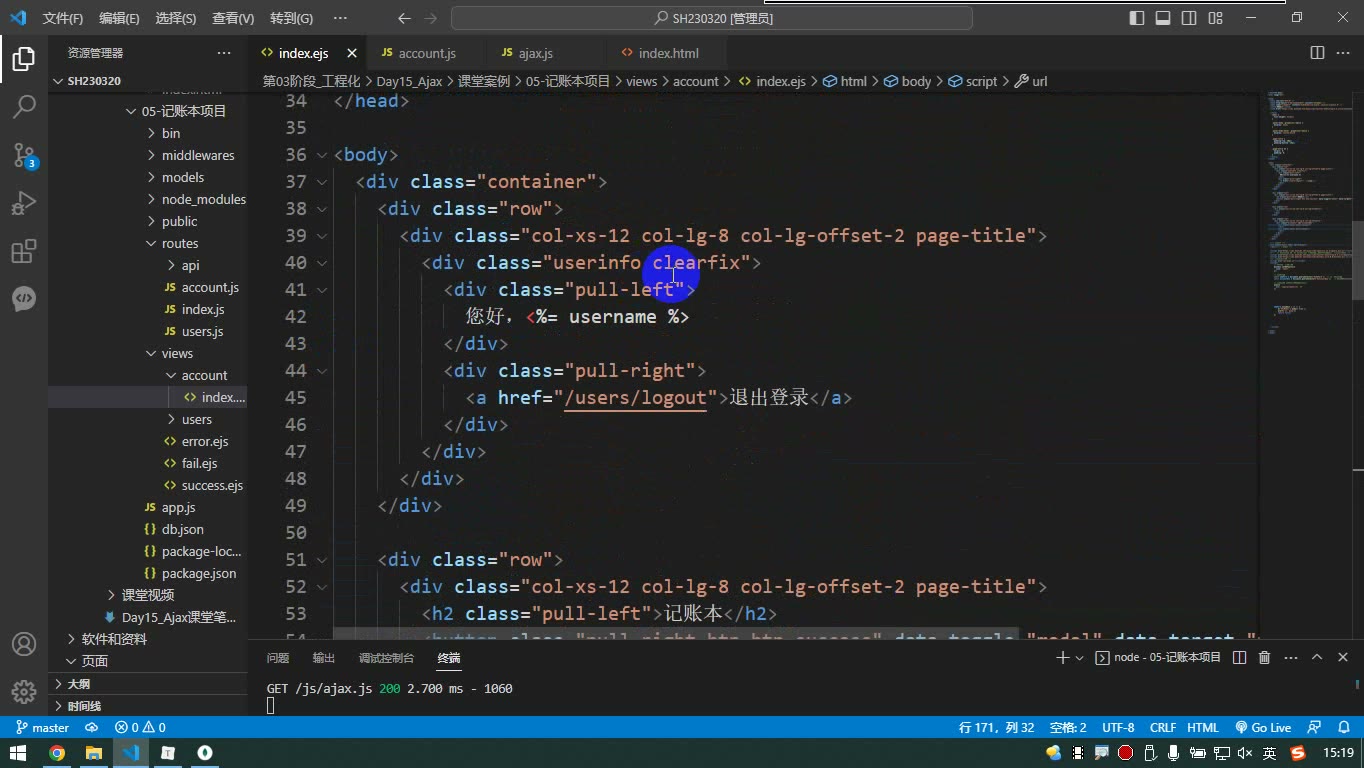Toggle primary side bar layout button
This screenshot has height=768, width=1364.
click(1137, 18)
